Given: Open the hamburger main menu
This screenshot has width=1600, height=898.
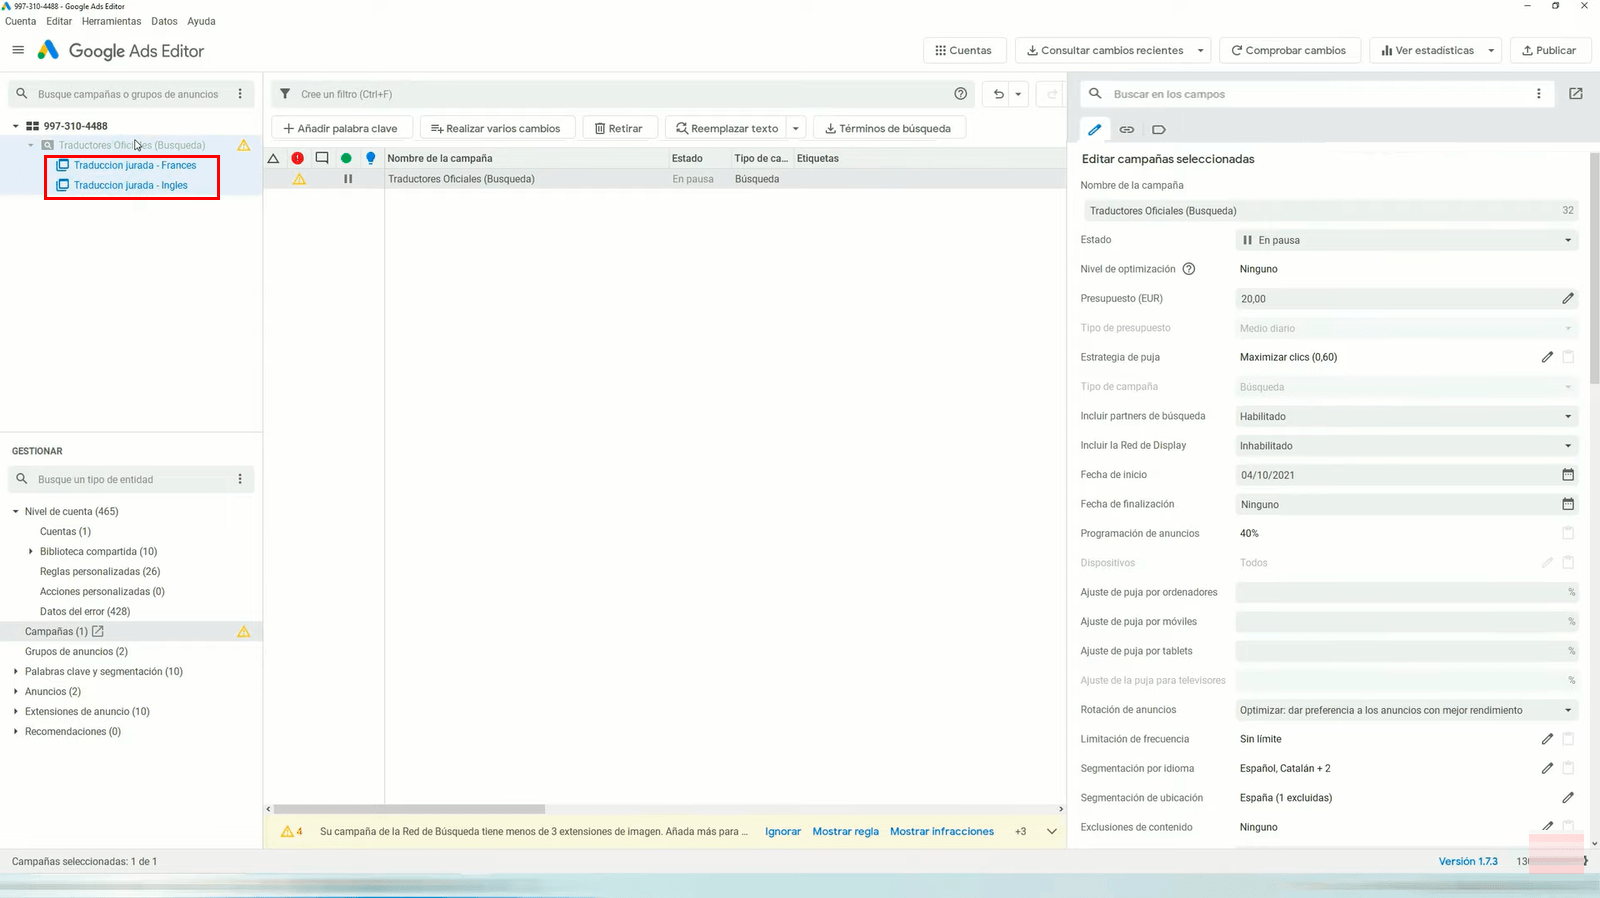Looking at the screenshot, I should coord(18,50).
